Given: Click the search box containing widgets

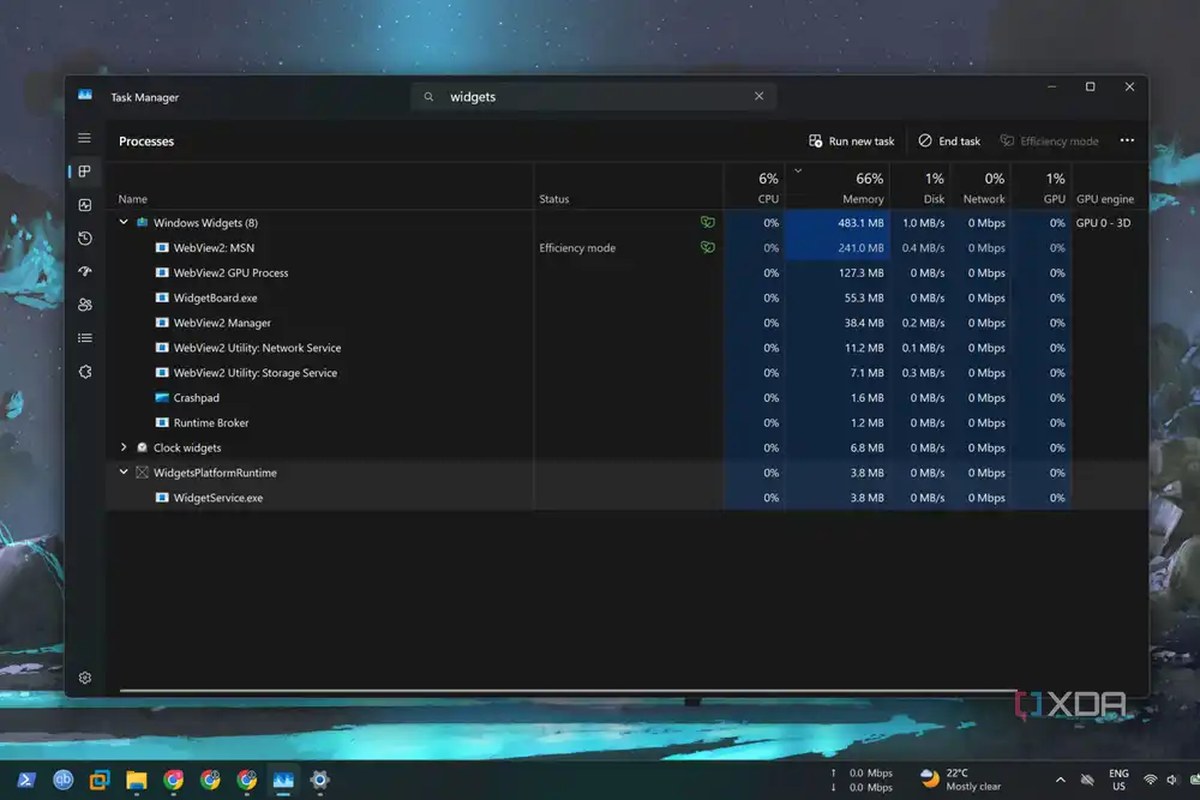Looking at the screenshot, I should point(594,97).
